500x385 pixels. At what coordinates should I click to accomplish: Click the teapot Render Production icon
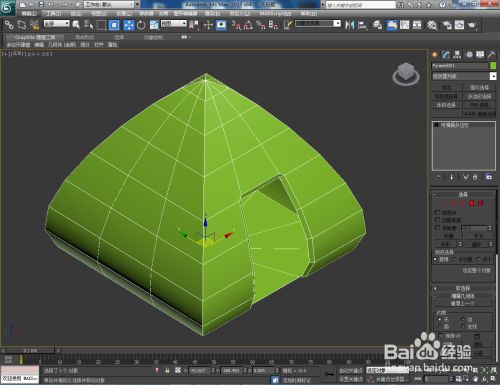(472, 25)
